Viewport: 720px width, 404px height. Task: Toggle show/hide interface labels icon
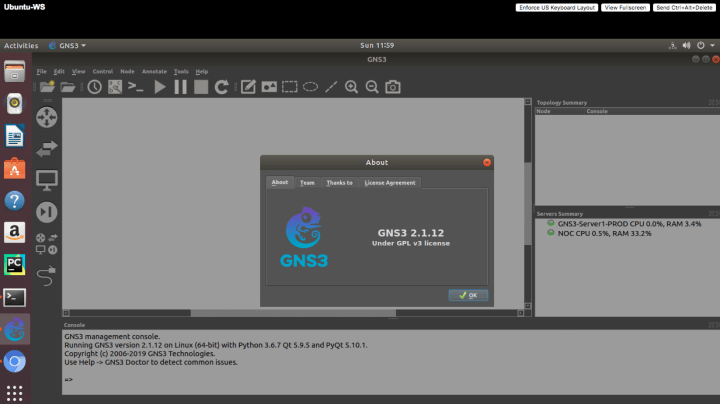pos(115,87)
